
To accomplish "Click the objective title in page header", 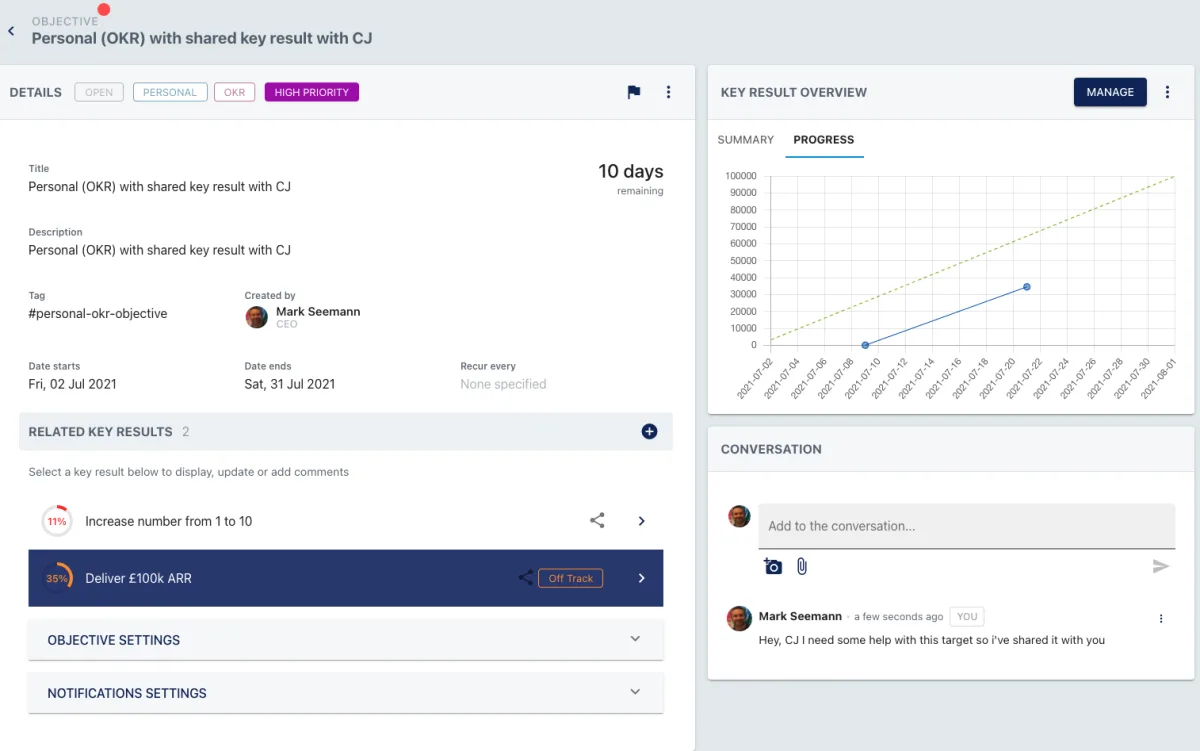I will pyautogui.click(x=202, y=38).
